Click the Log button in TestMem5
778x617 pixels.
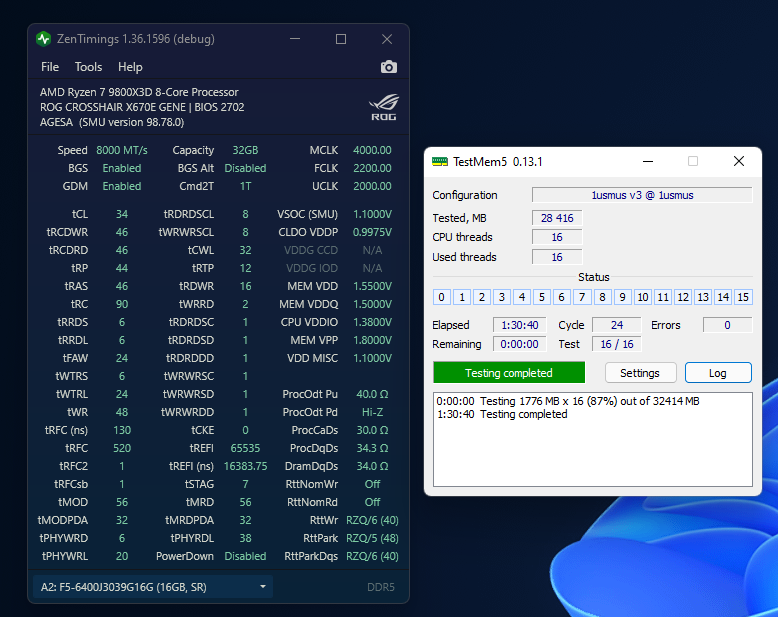[x=718, y=373]
